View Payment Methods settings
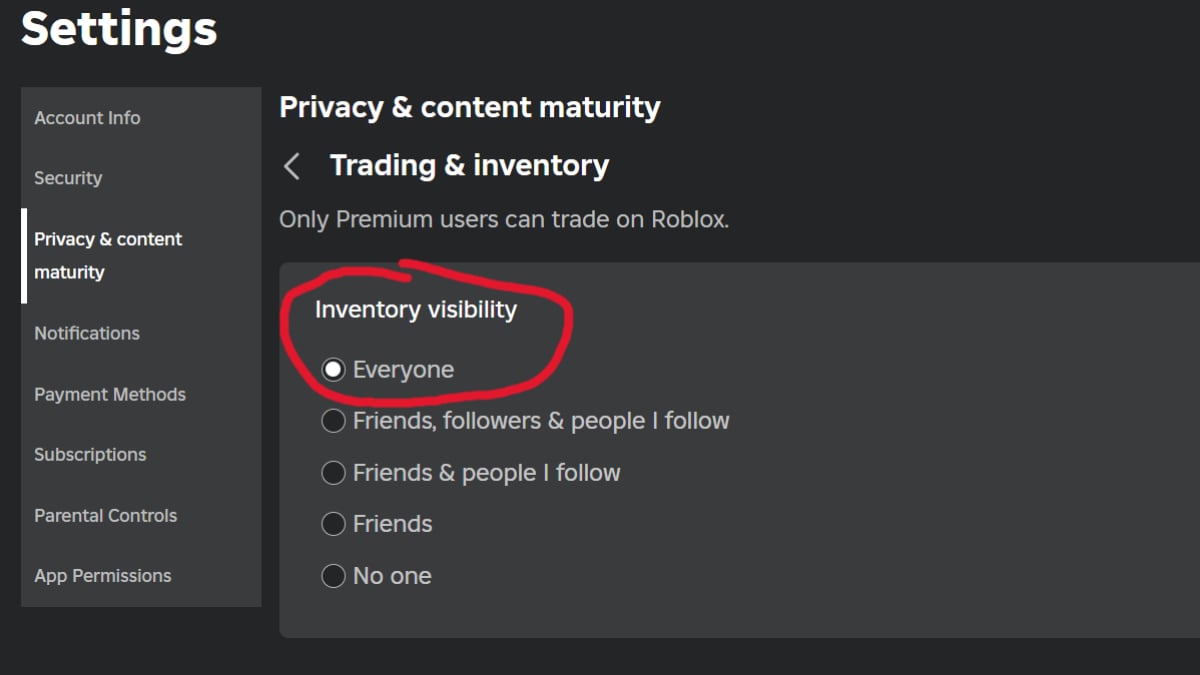The height and width of the screenshot is (675, 1200). click(x=110, y=394)
